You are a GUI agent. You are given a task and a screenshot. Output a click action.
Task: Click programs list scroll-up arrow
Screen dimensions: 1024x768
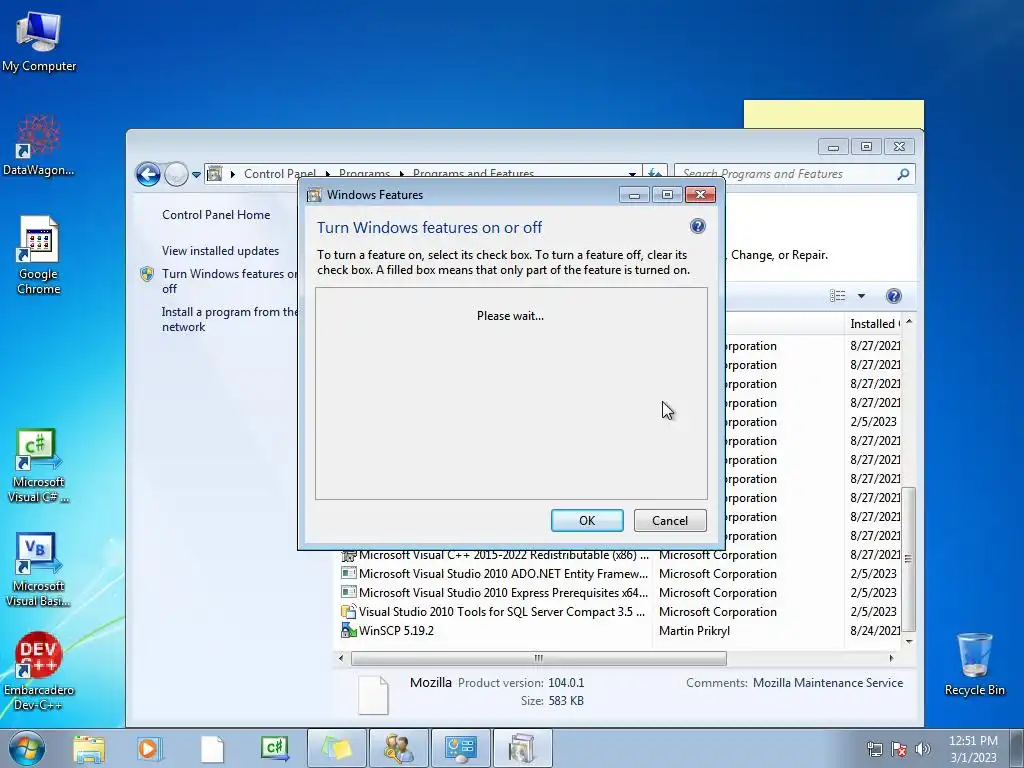pyautogui.click(x=908, y=322)
